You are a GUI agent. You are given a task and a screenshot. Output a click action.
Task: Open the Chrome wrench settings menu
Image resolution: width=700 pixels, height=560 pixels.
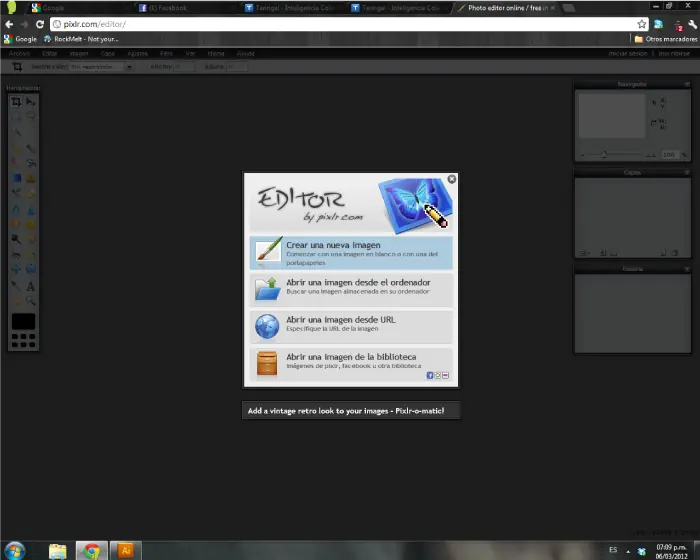pyautogui.click(x=692, y=25)
